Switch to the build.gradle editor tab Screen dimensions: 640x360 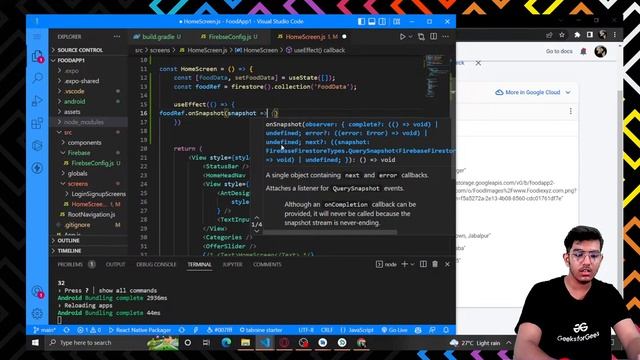pos(158,37)
